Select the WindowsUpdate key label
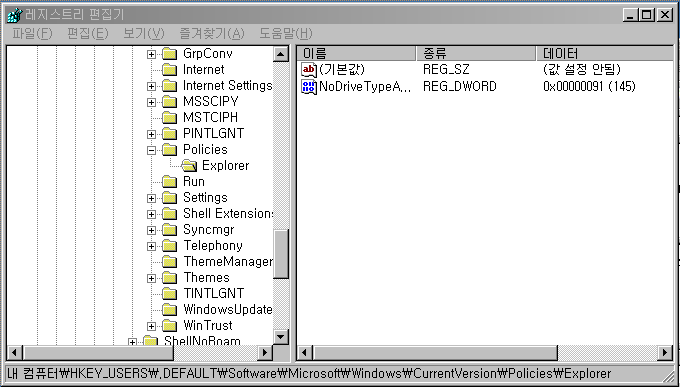Image resolution: width=680 pixels, height=387 pixels. pyautogui.click(x=228, y=310)
